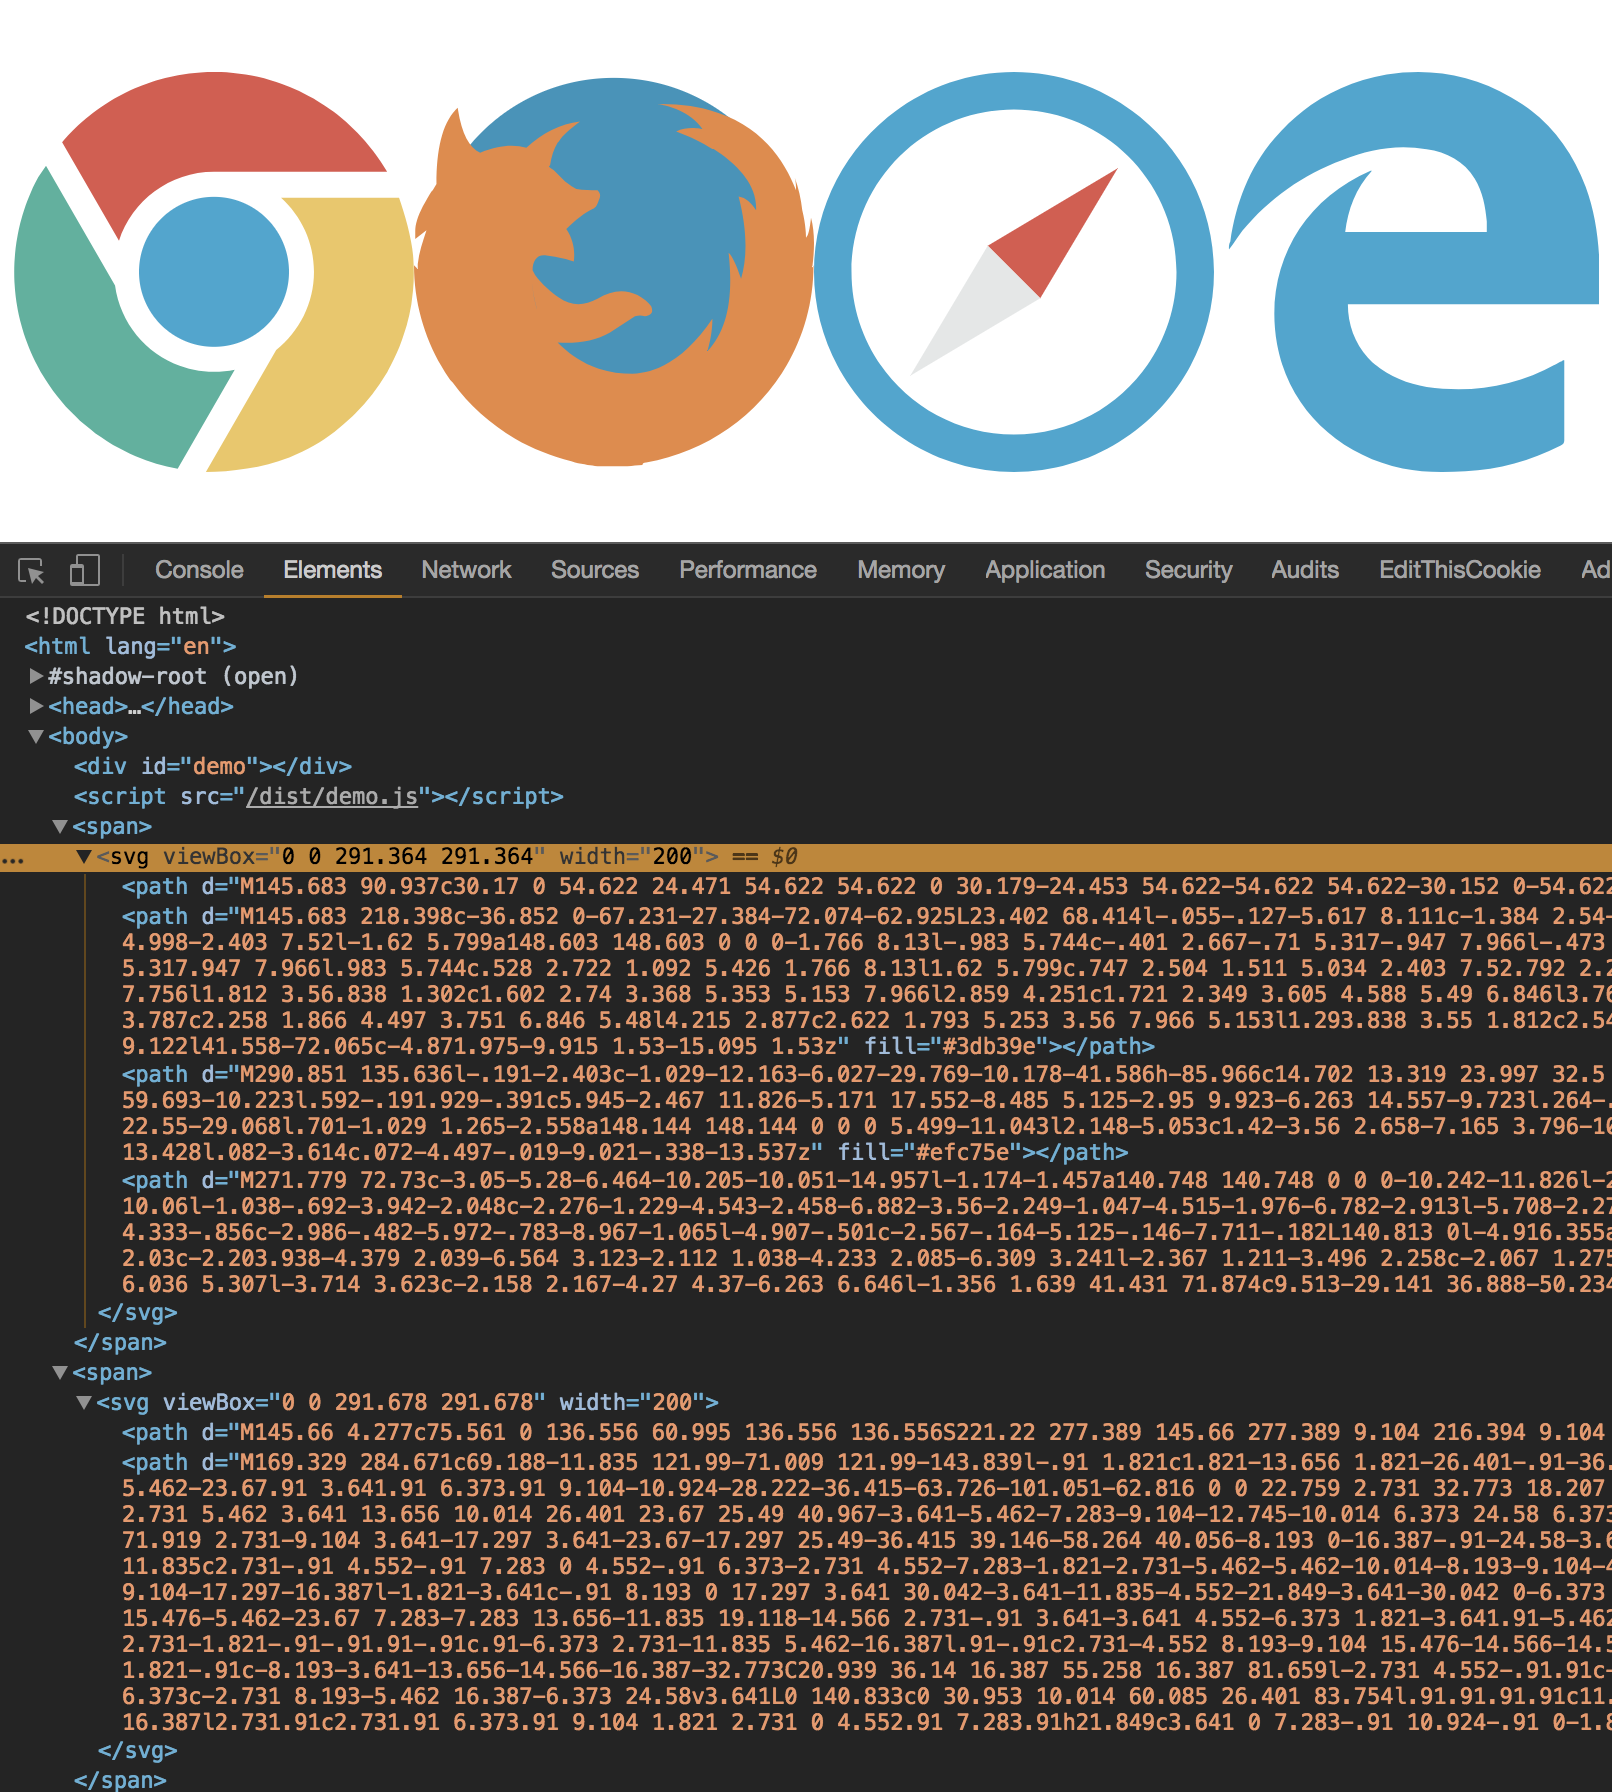Image resolution: width=1612 pixels, height=1792 pixels.
Task: Select the div id="demo" element row
Action: 213,766
